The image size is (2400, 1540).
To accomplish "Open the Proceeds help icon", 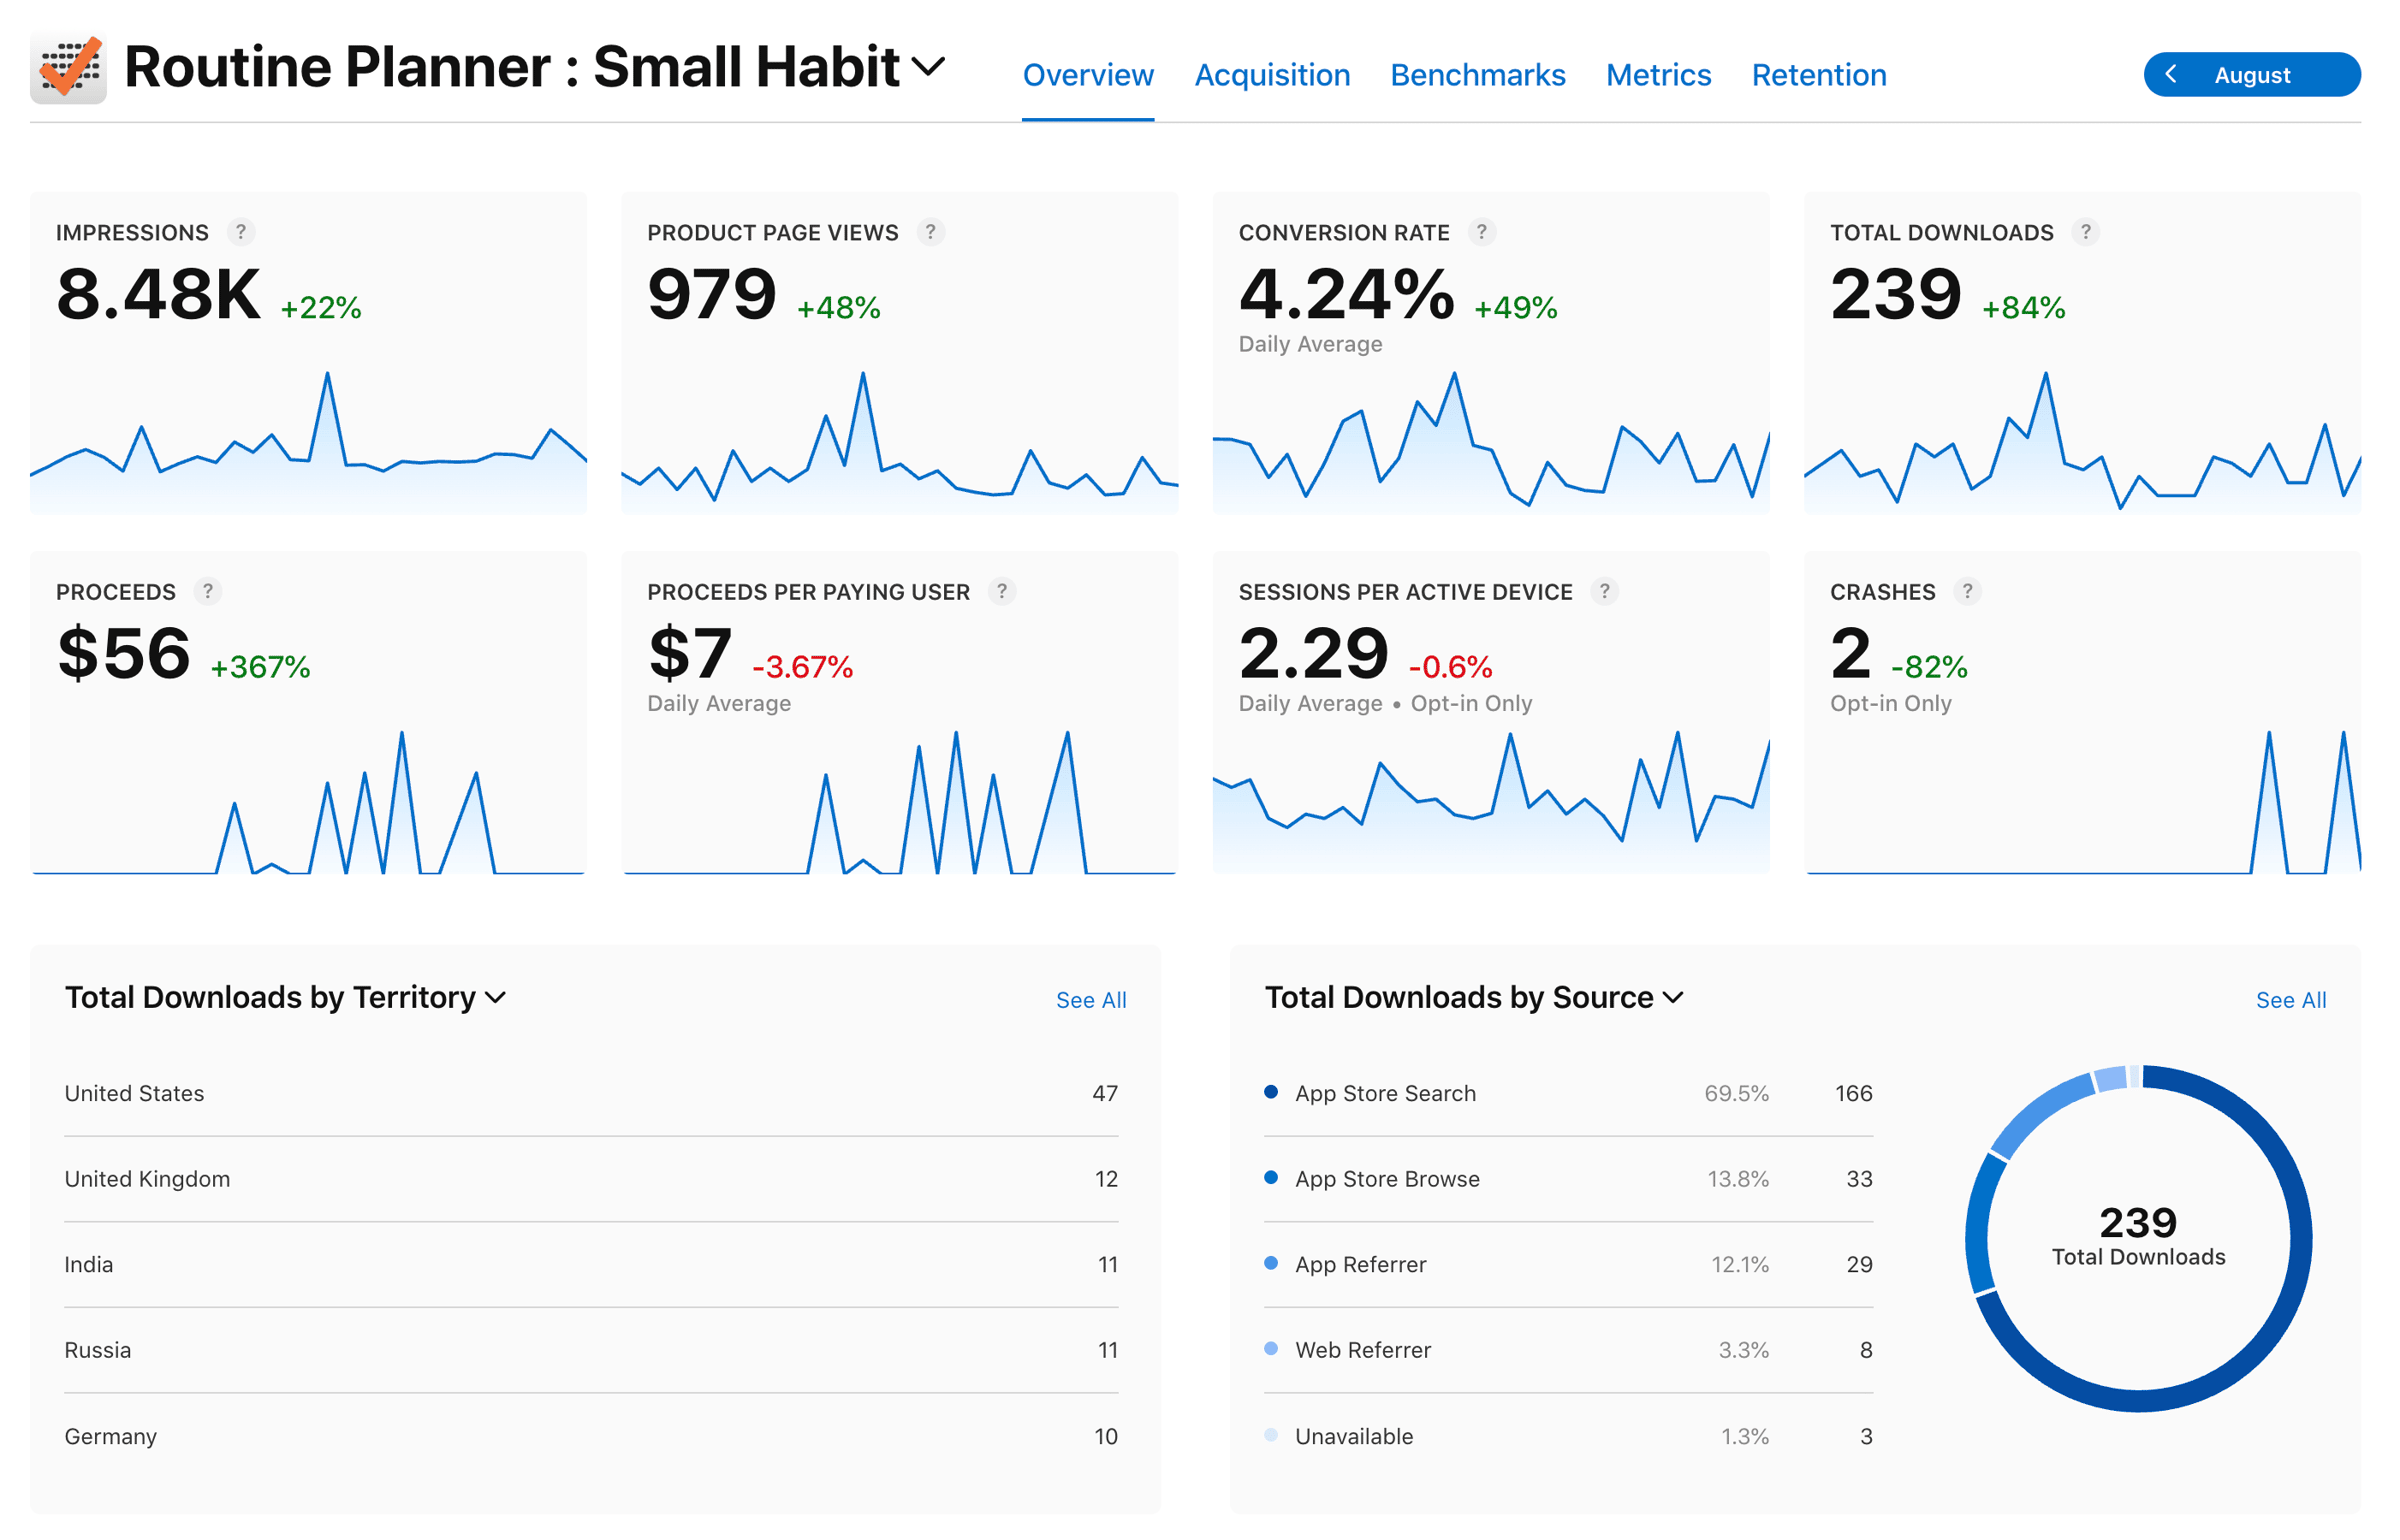I will (x=207, y=591).
